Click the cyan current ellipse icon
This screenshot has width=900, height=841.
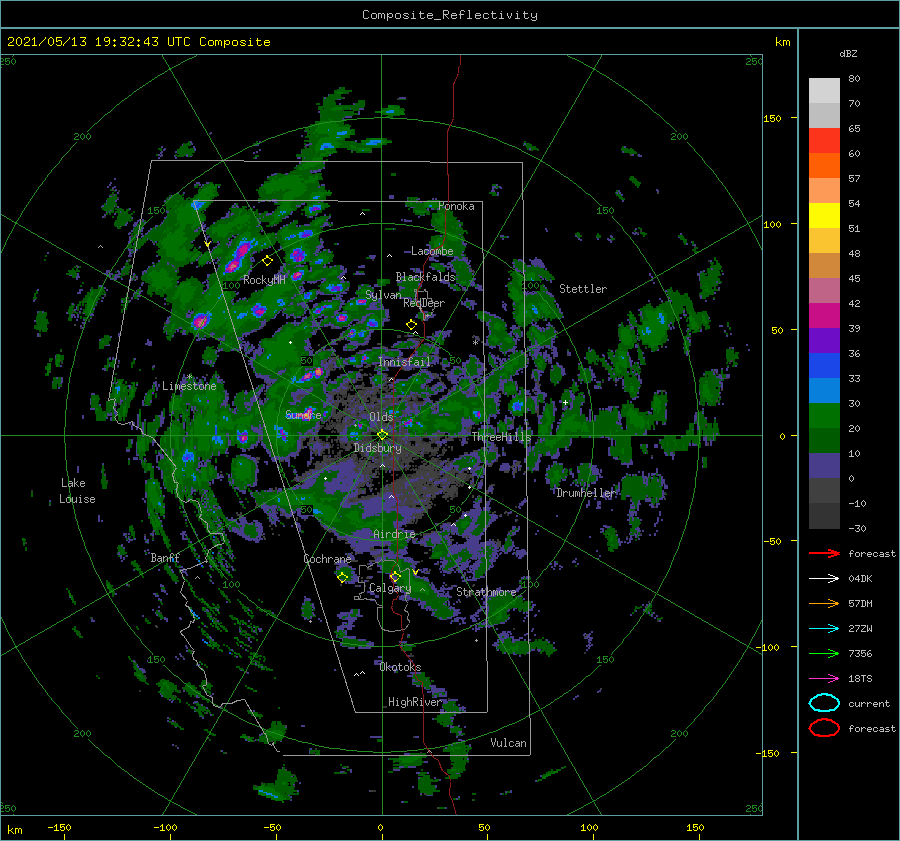click(824, 703)
